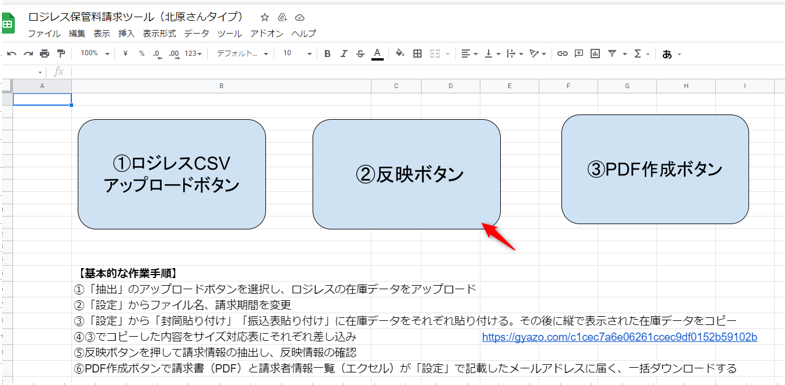Image resolution: width=785 pixels, height=385 pixels.
Task: Click the insert chart icon
Action: [595, 54]
